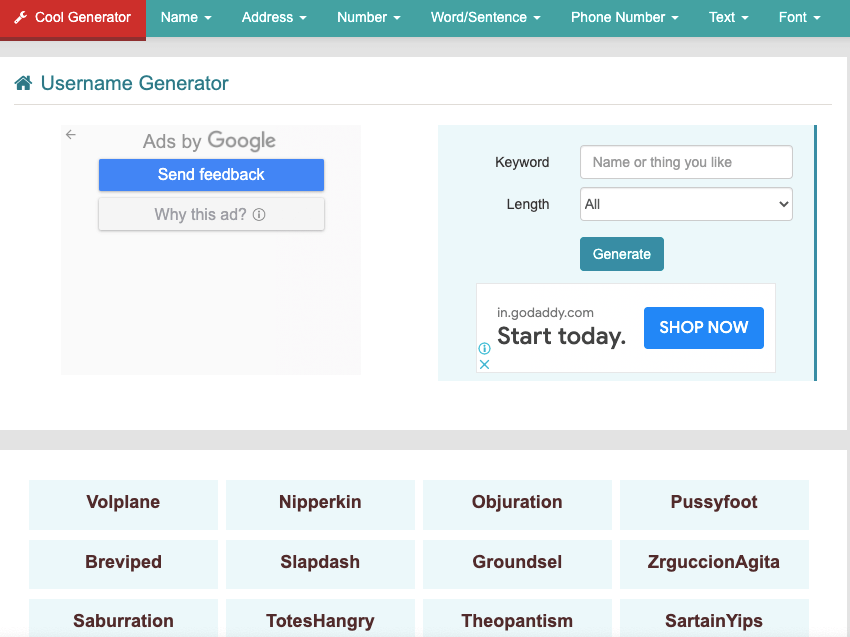Click the ad info icon near GoDaddy
The height and width of the screenshot is (637, 850).
[x=484, y=348]
